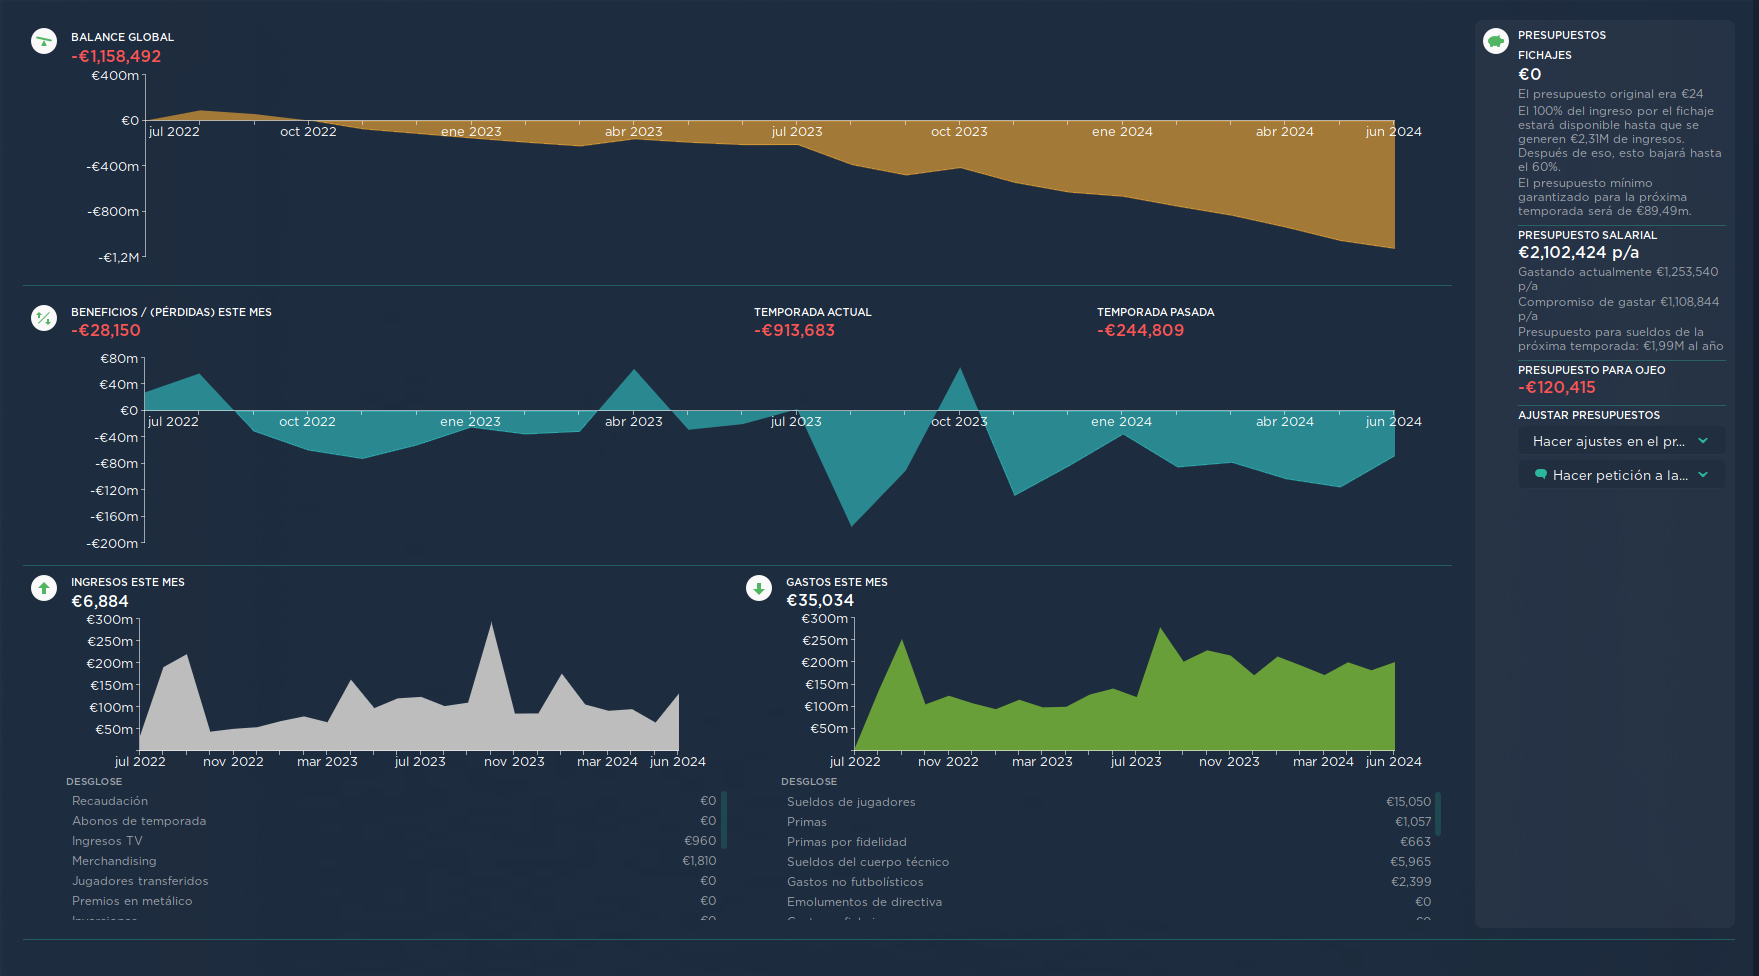
Task: Click the Gastos down-arrow icon
Action: pyautogui.click(x=759, y=588)
